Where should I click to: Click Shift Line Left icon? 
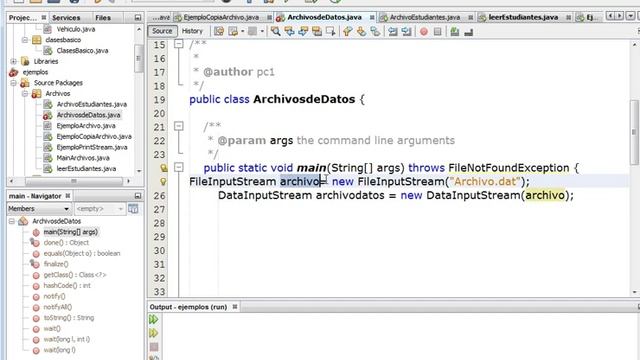(393, 31)
